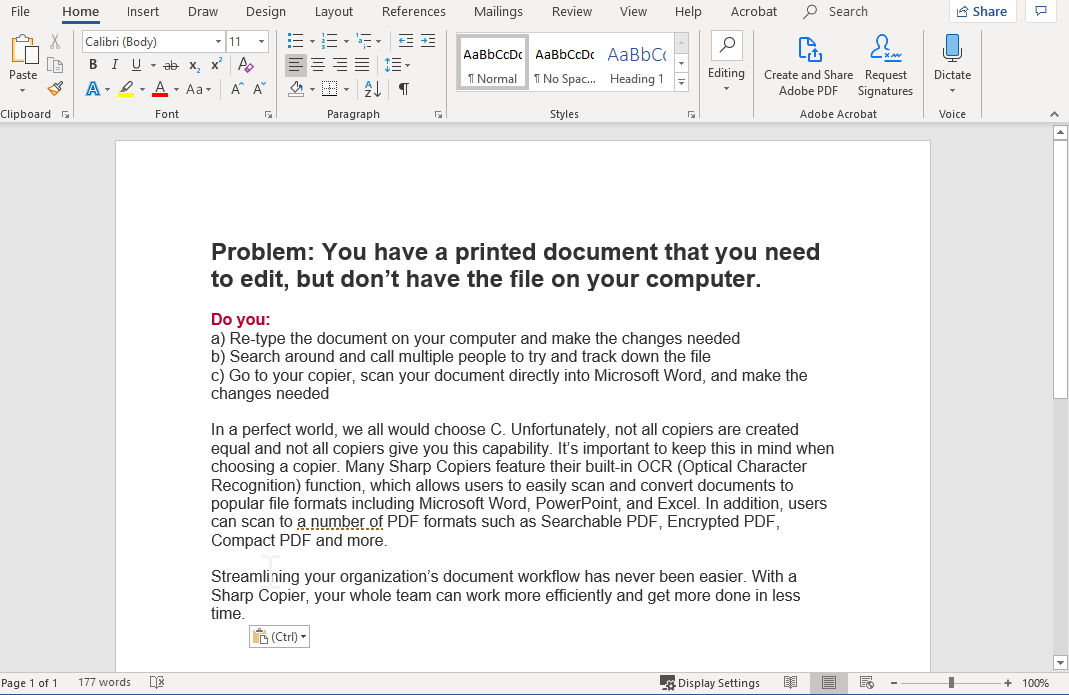Open the font size dropdown
Image resolution: width=1069 pixels, height=695 pixels.
tap(261, 42)
